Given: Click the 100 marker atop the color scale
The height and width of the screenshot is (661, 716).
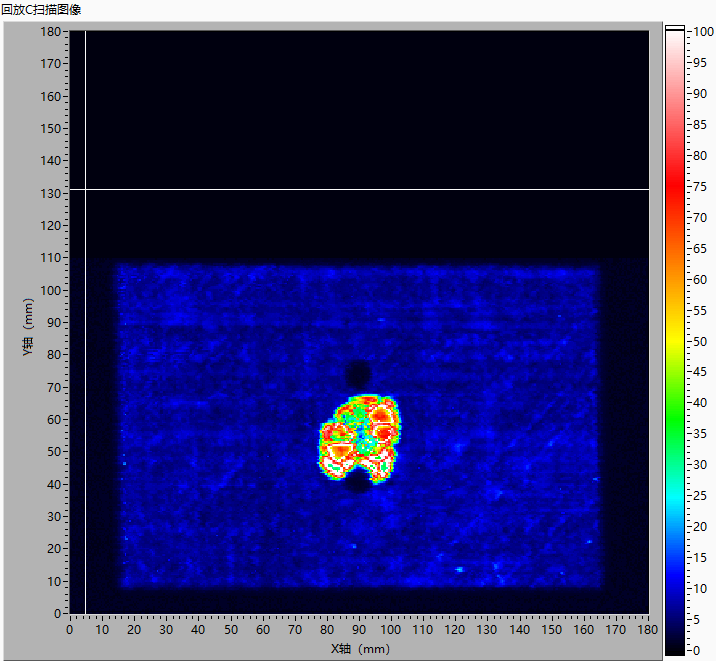Looking at the screenshot, I should point(703,31).
